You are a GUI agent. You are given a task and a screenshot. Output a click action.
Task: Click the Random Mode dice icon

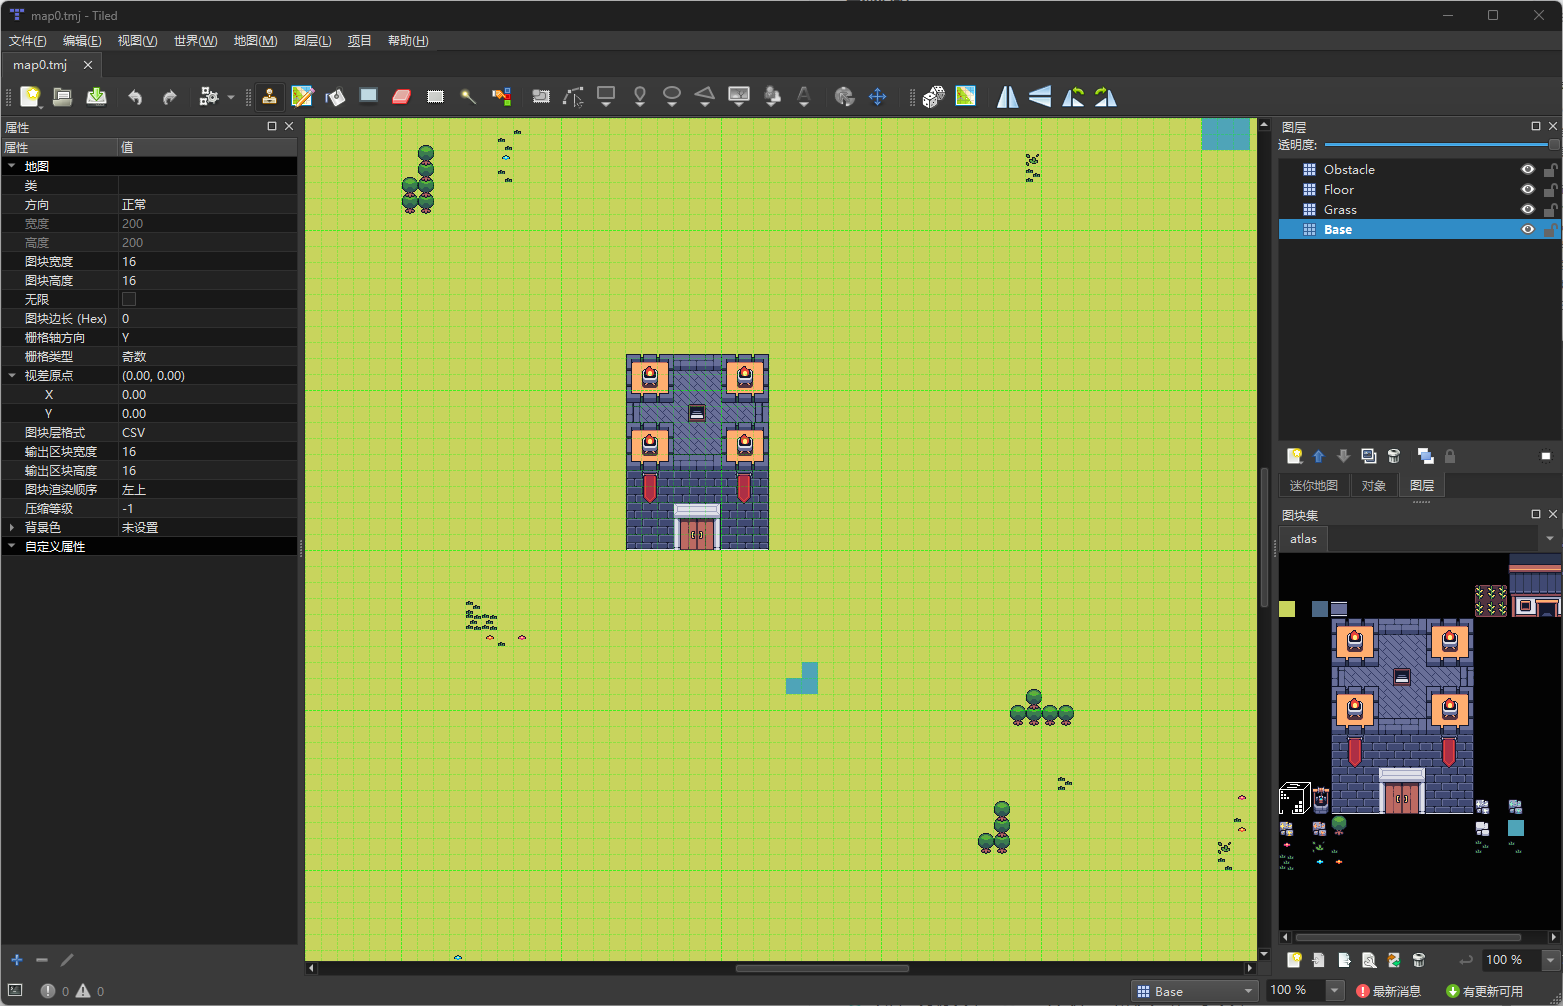coord(933,96)
